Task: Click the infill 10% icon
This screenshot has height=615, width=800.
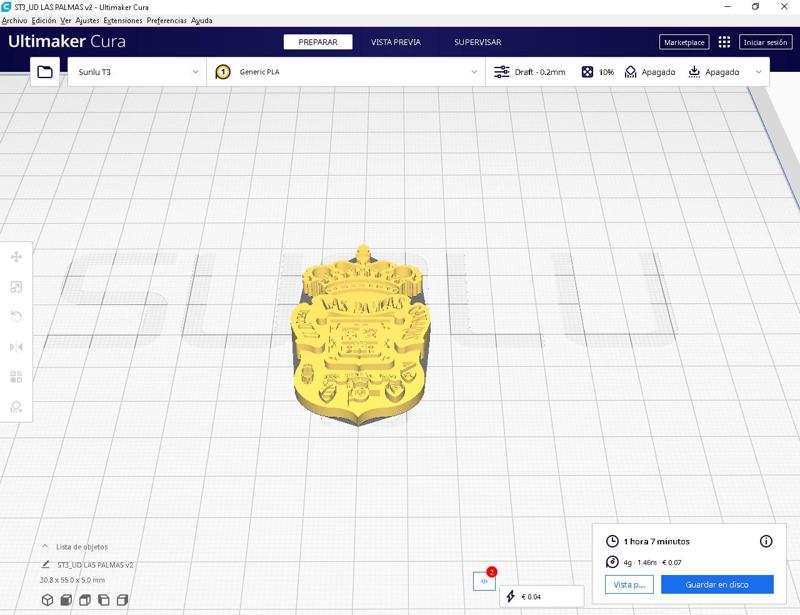Action: (587, 72)
